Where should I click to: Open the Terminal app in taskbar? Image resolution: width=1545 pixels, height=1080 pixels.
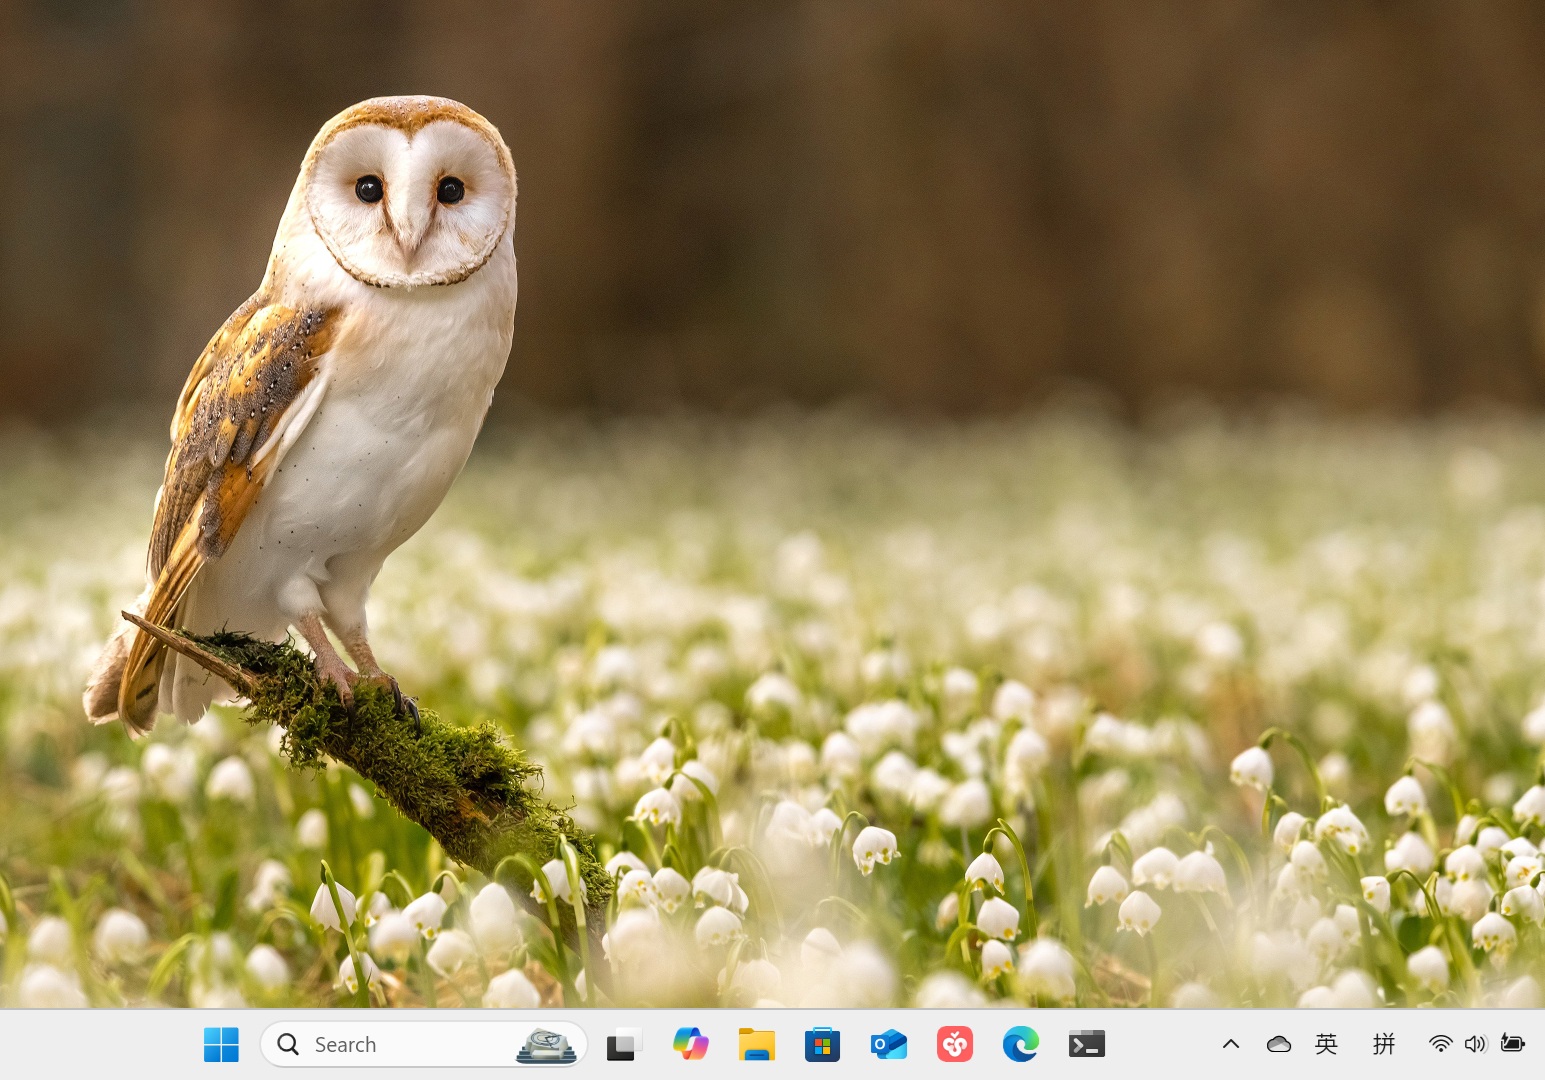(x=1087, y=1045)
